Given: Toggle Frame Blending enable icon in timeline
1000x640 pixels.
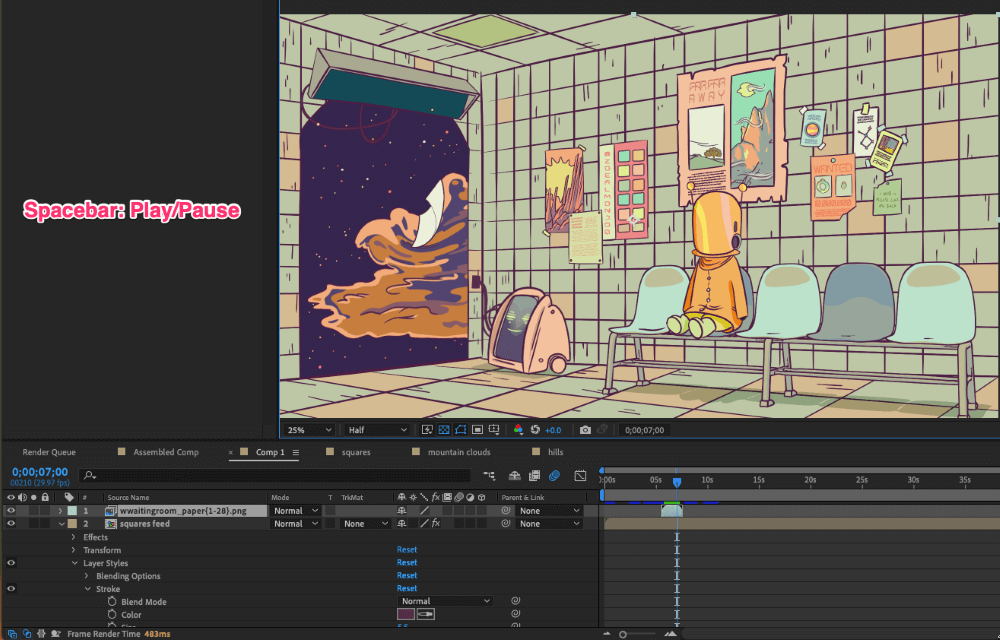Looking at the screenshot, I should click(x=534, y=476).
